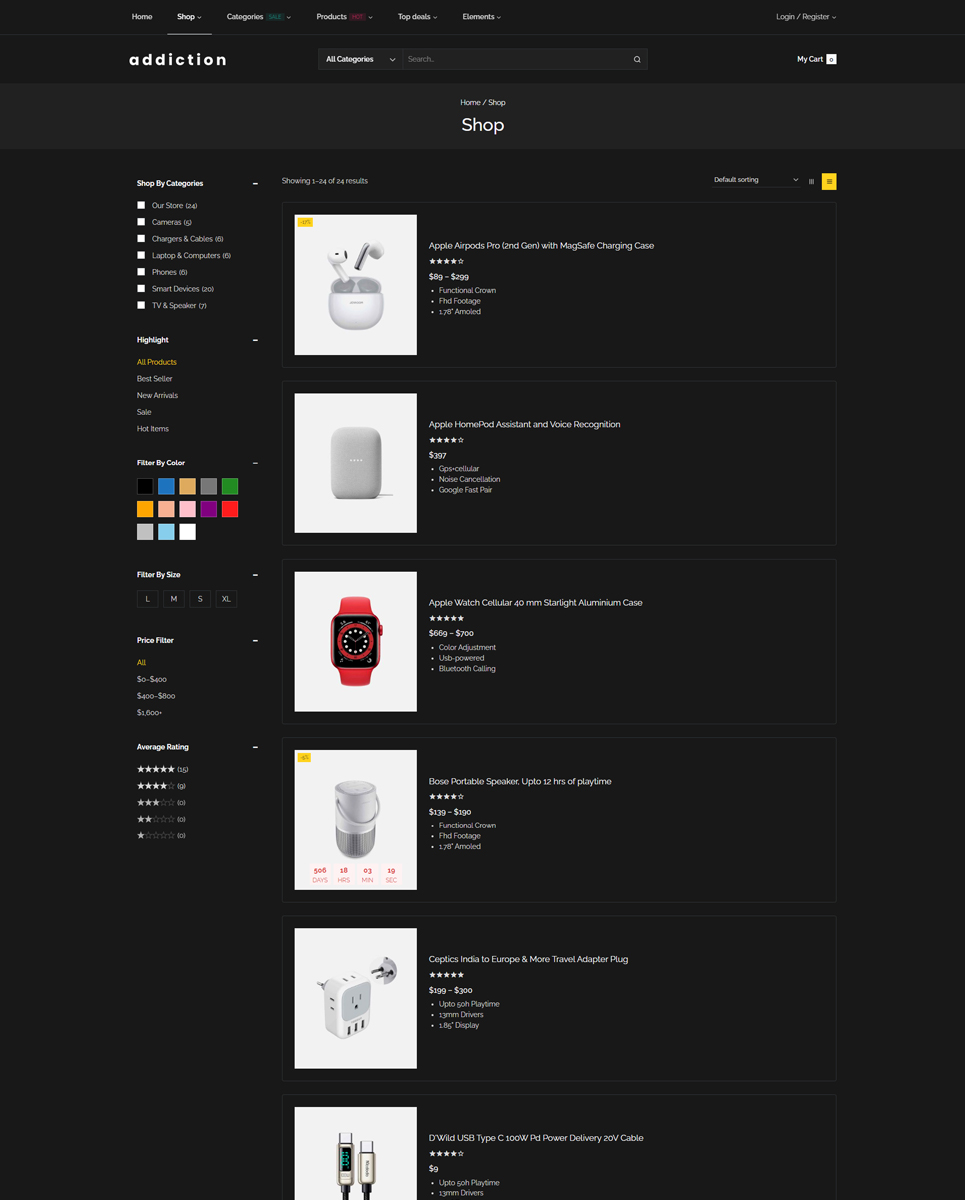Collapse the Average Rating section

point(255,747)
